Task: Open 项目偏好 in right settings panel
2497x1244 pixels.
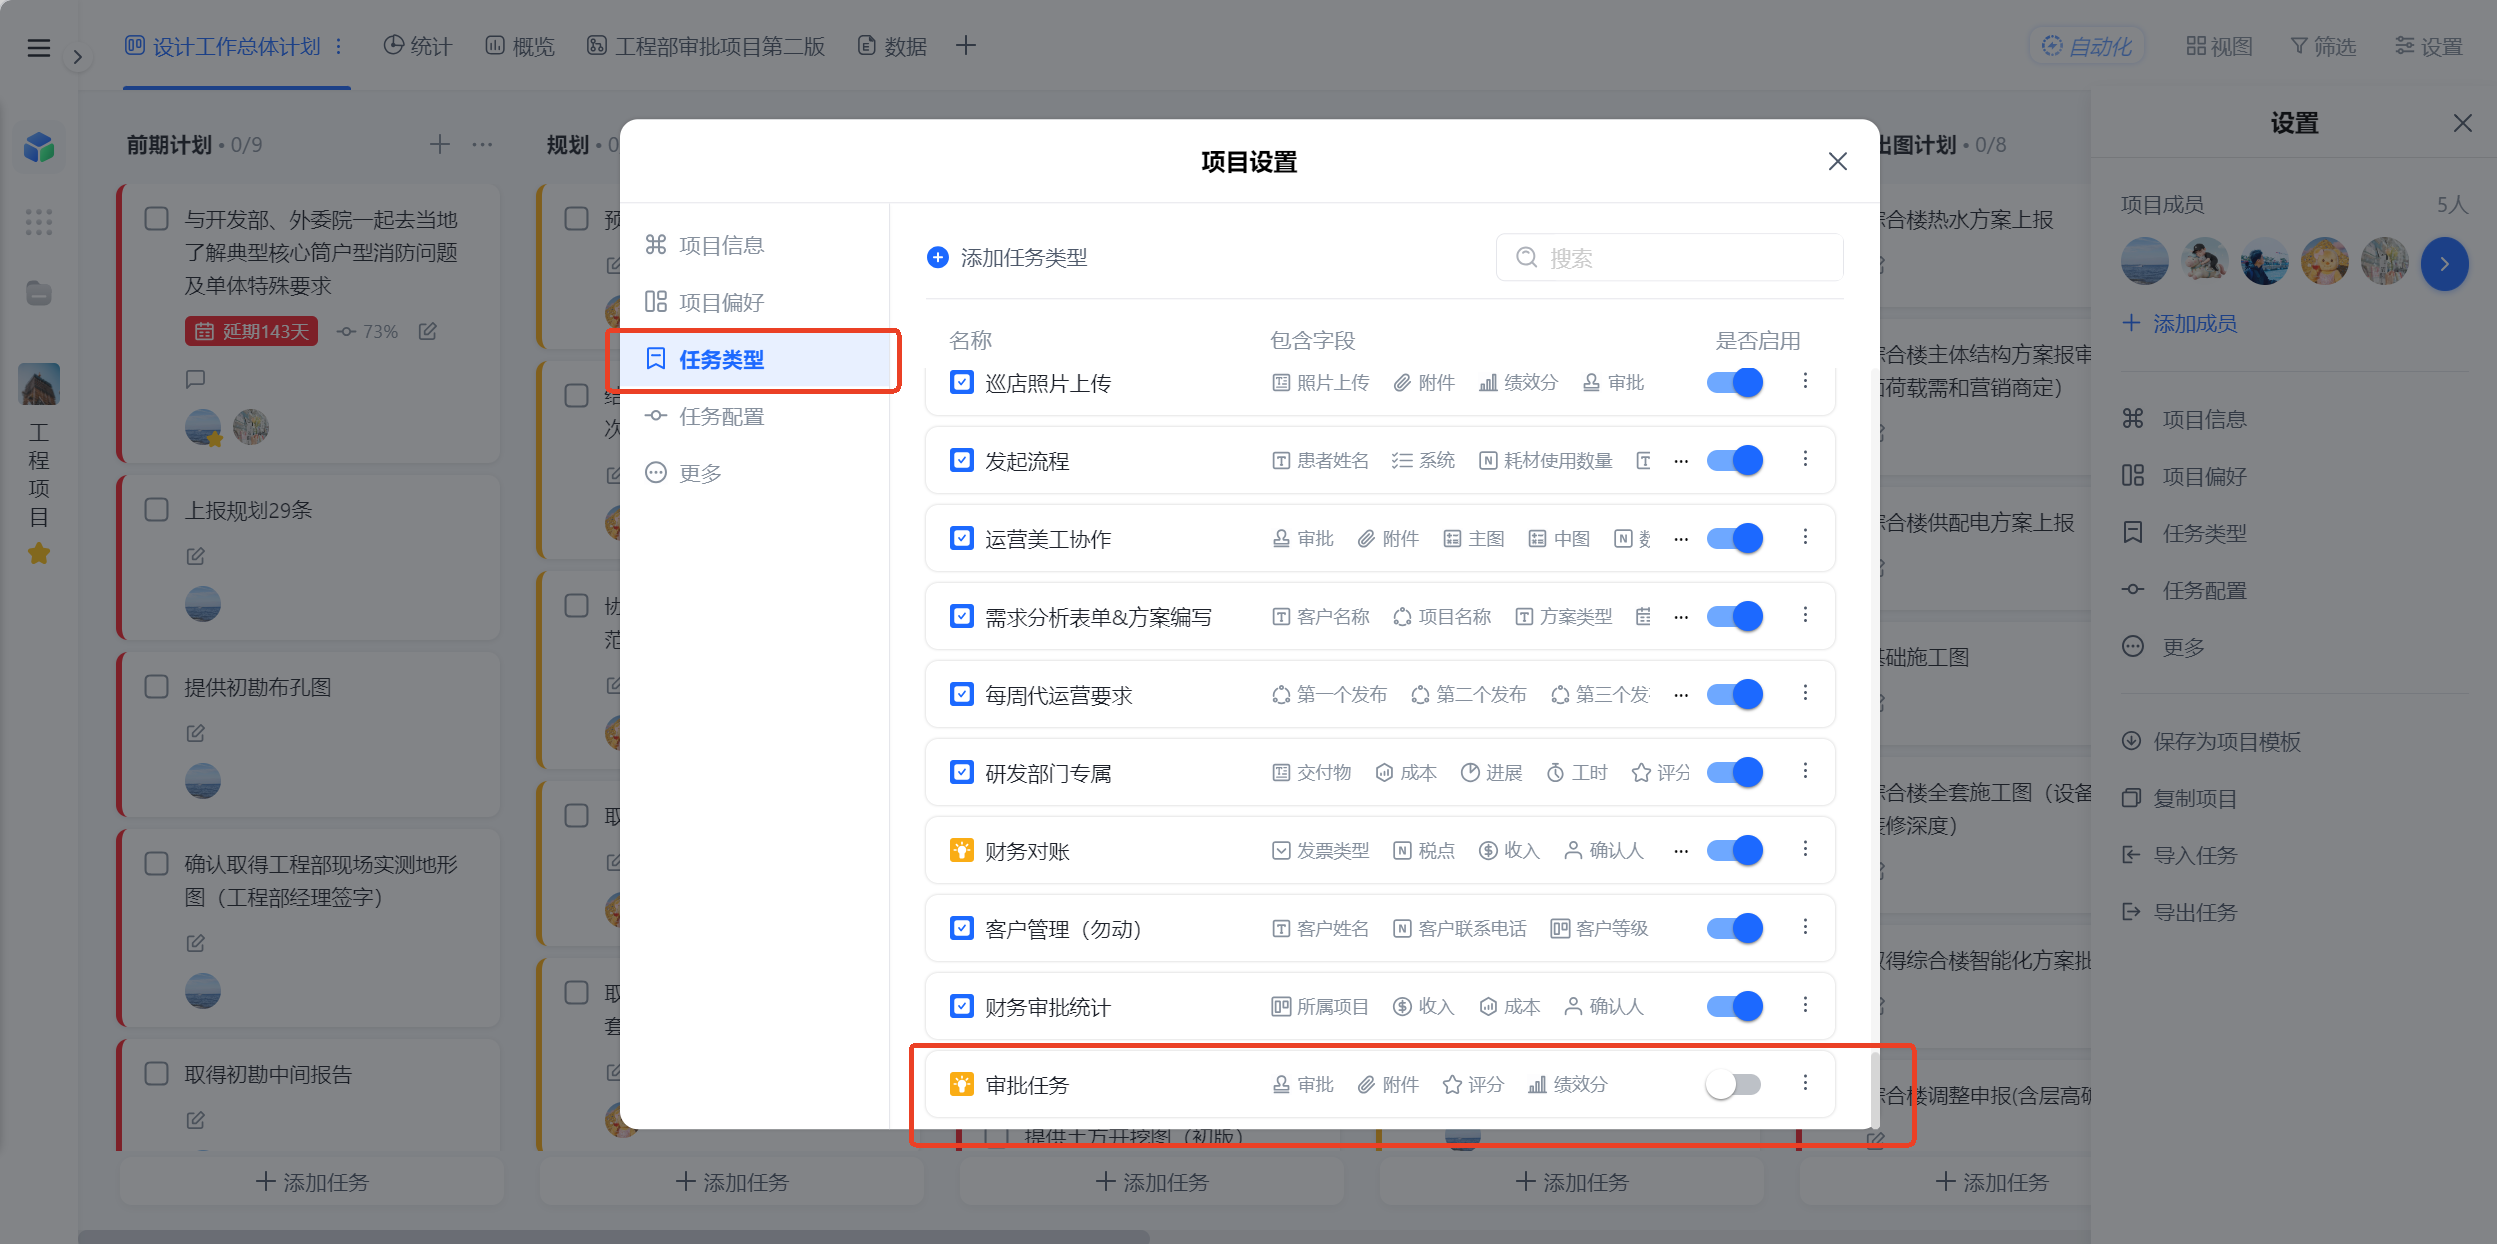Action: coord(2184,476)
